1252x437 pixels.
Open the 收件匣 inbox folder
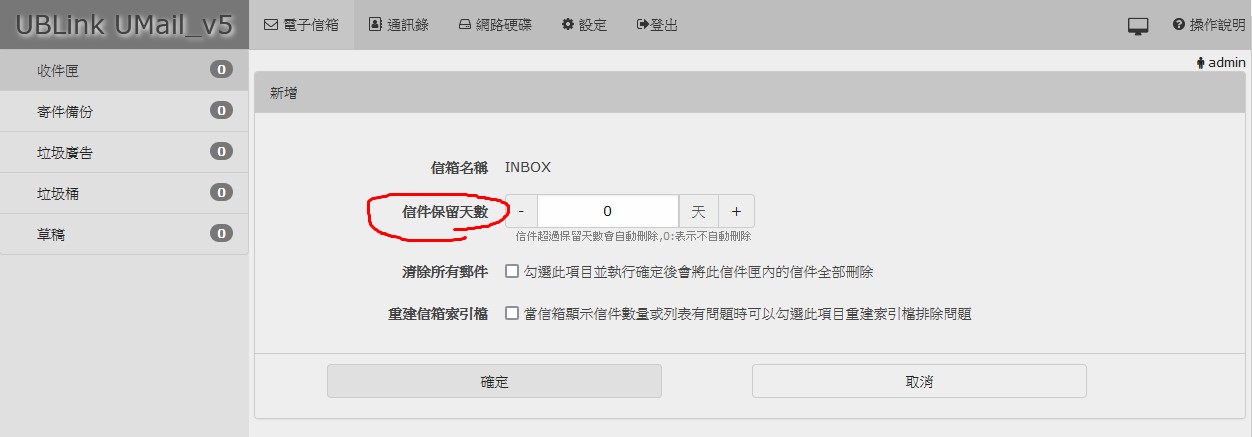[x=58, y=70]
